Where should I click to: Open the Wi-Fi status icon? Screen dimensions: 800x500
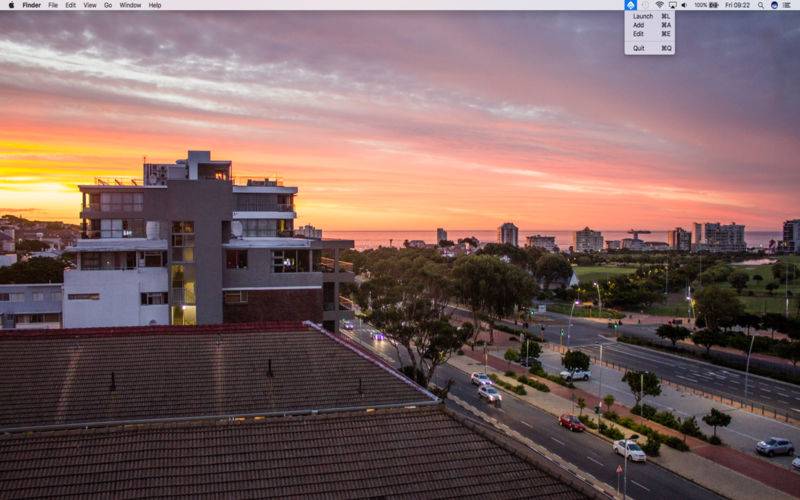pyautogui.click(x=659, y=5)
